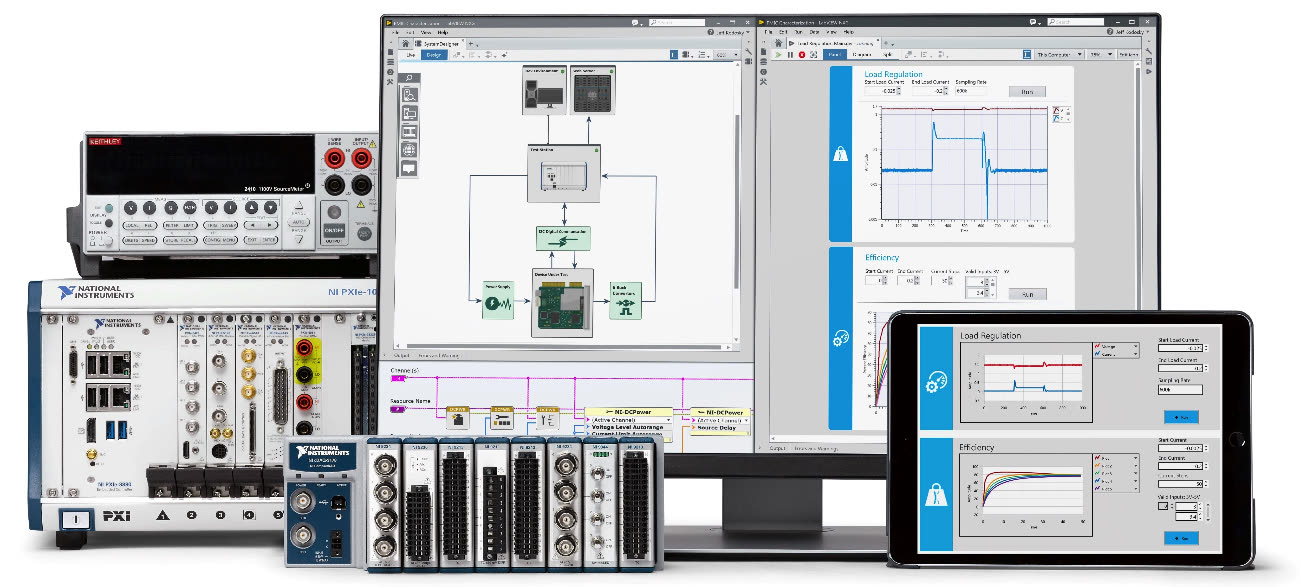The width and height of the screenshot is (1300, 587).
Task: Tap the gauge-gear icon beside tablet Load Regulation
Action: (x=937, y=380)
